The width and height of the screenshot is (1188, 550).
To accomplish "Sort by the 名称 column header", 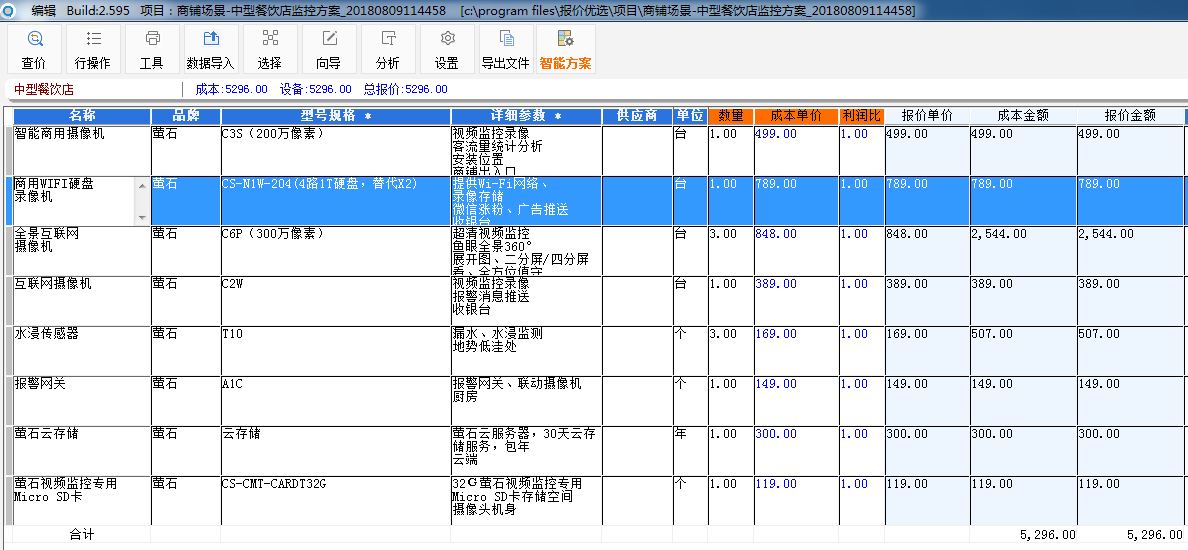I will [x=82, y=116].
